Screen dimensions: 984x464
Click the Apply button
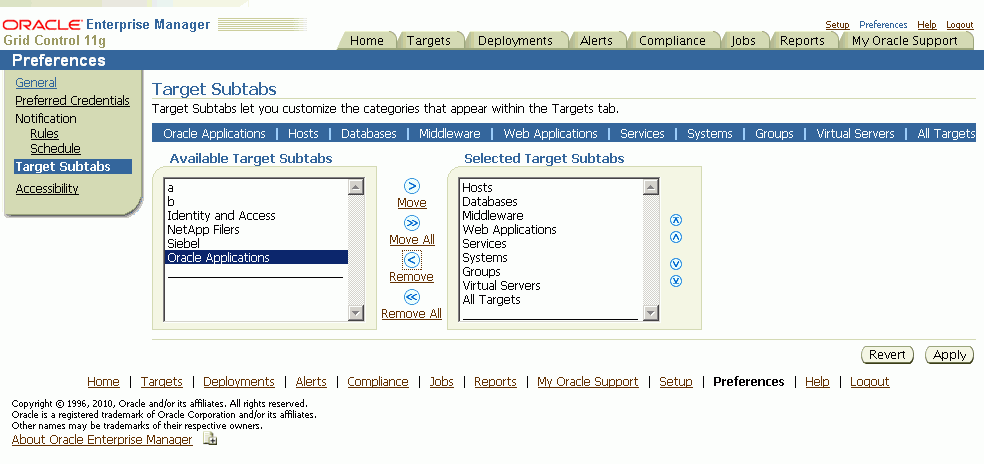[949, 355]
